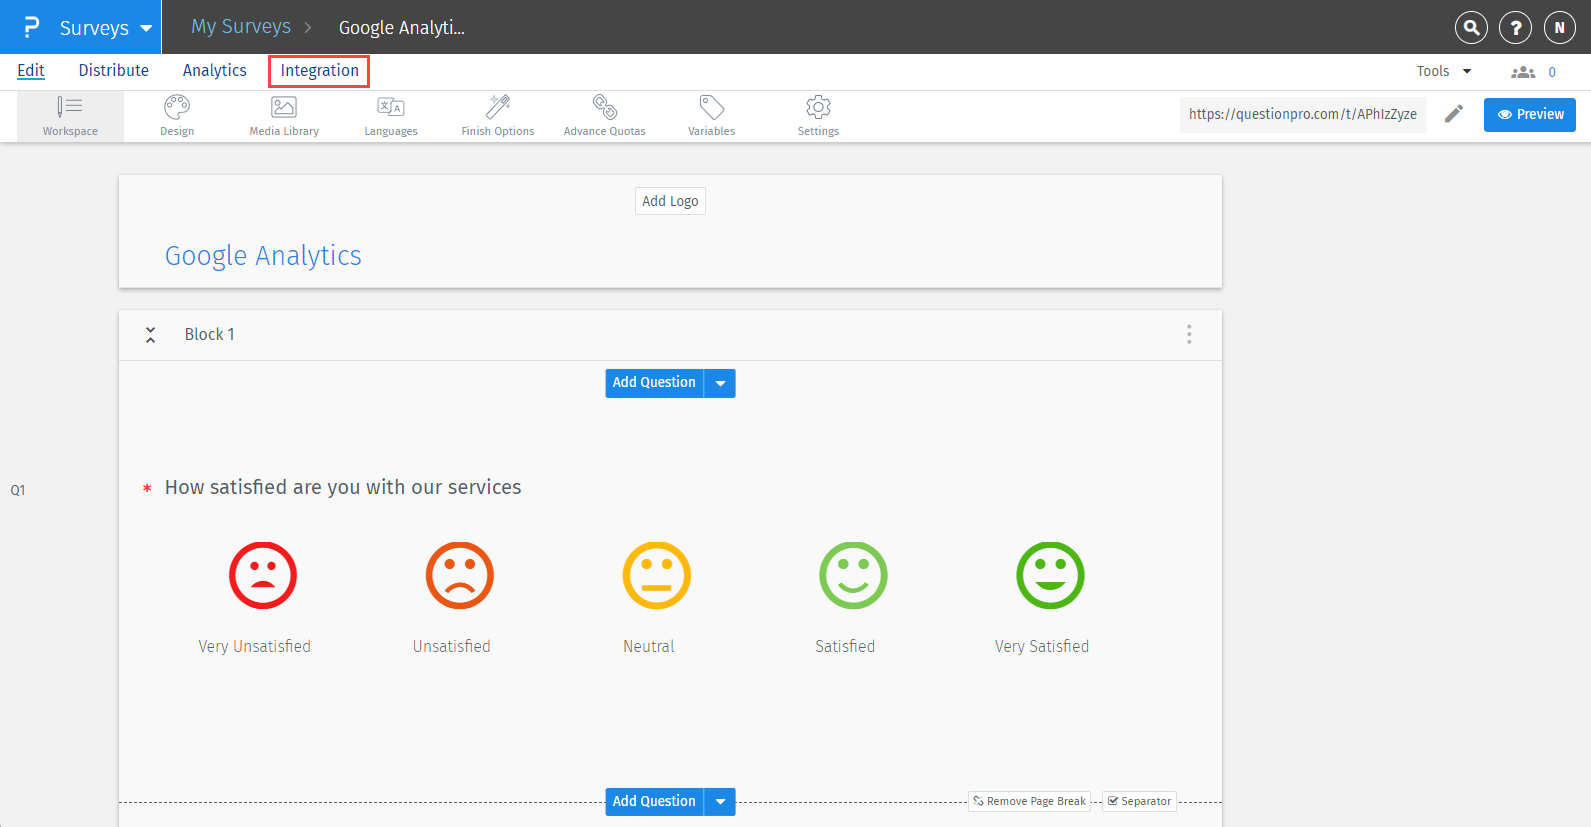
Task: Open the user profile N avatar
Action: point(1559,28)
